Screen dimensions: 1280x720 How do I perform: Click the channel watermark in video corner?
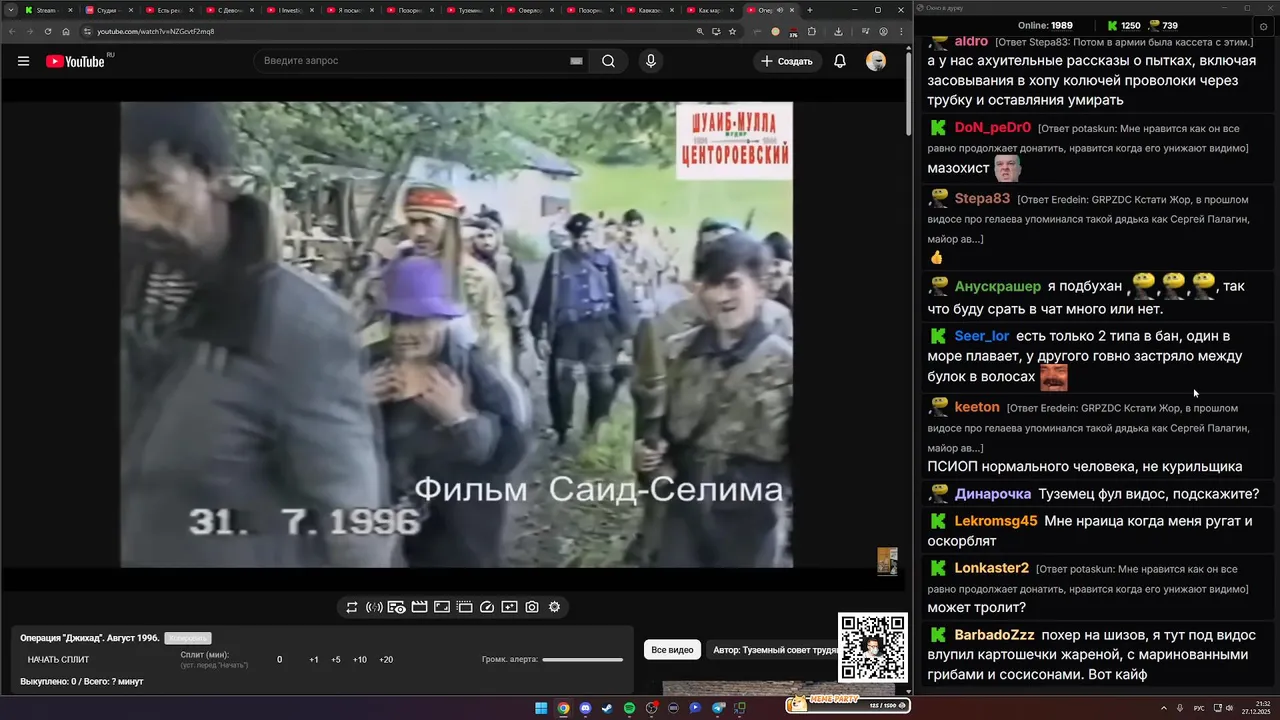(887, 561)
